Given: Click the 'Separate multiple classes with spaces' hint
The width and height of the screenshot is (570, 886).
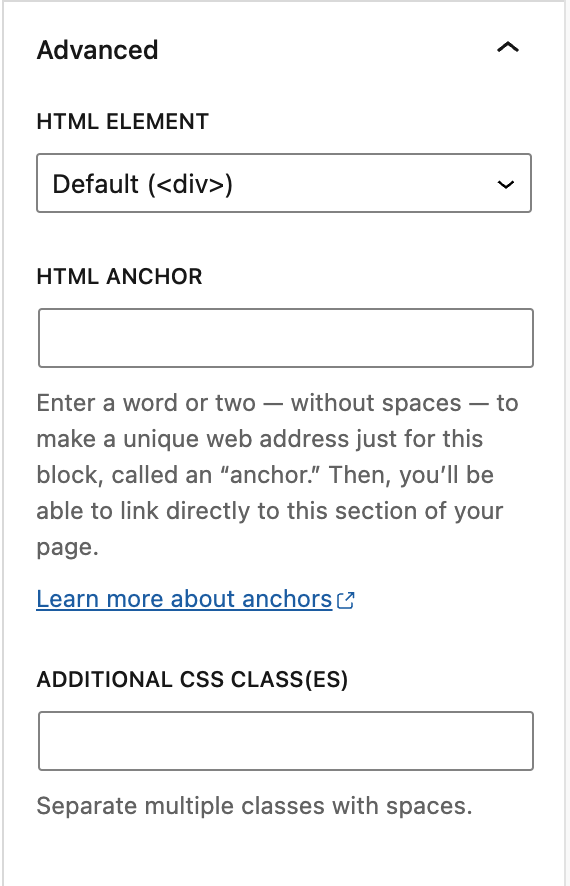Looking at the screenshot, I should click(254, 806).
